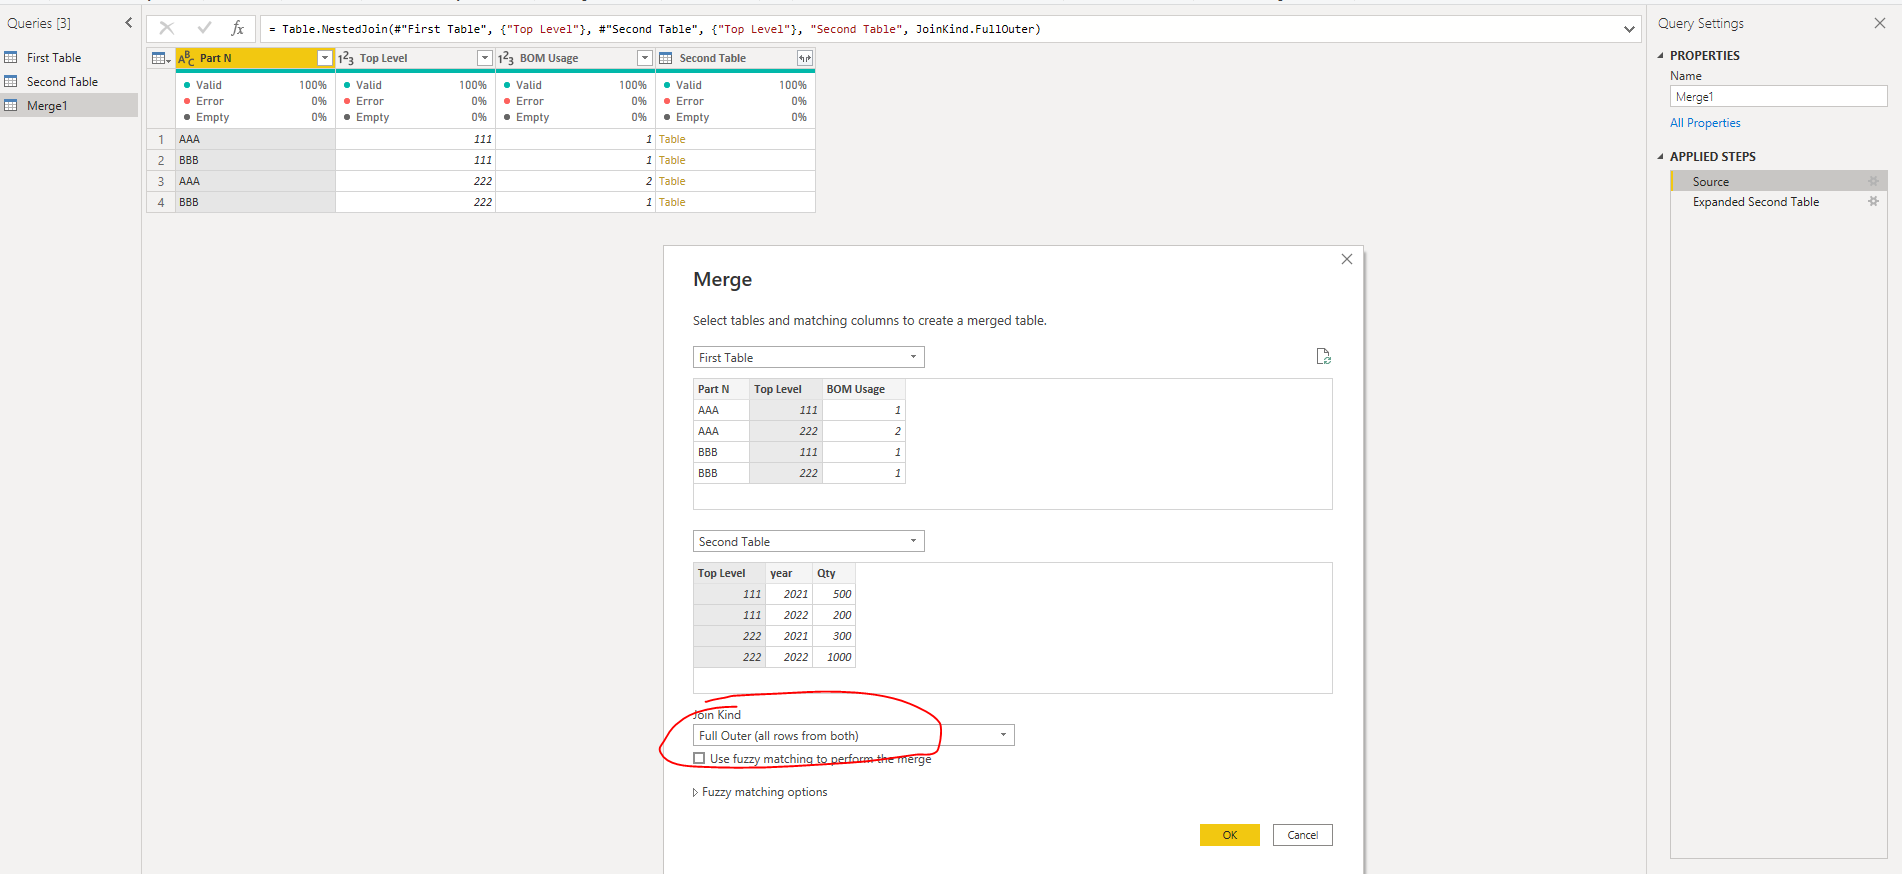Enable fuzzy matching checkbox
1902x874 pixels.
699,758
